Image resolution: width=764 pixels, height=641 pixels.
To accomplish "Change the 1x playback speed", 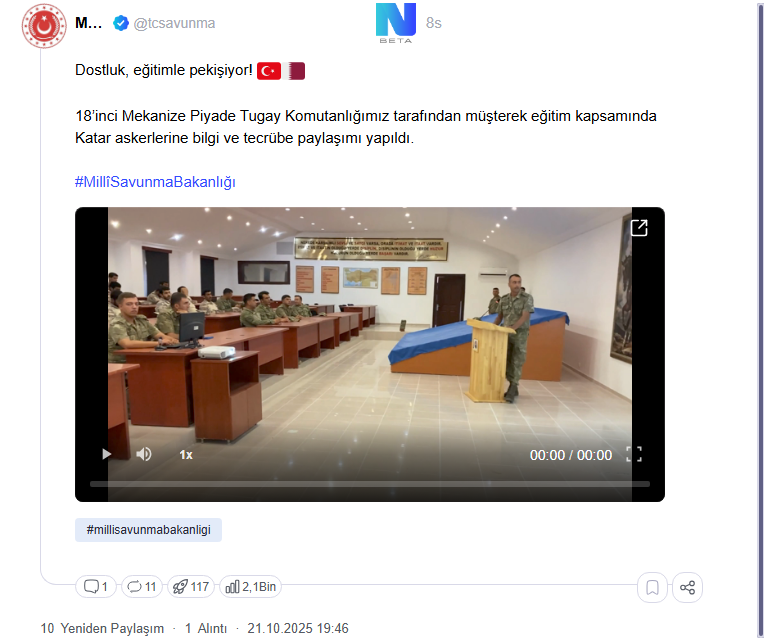I will (186, 455).
